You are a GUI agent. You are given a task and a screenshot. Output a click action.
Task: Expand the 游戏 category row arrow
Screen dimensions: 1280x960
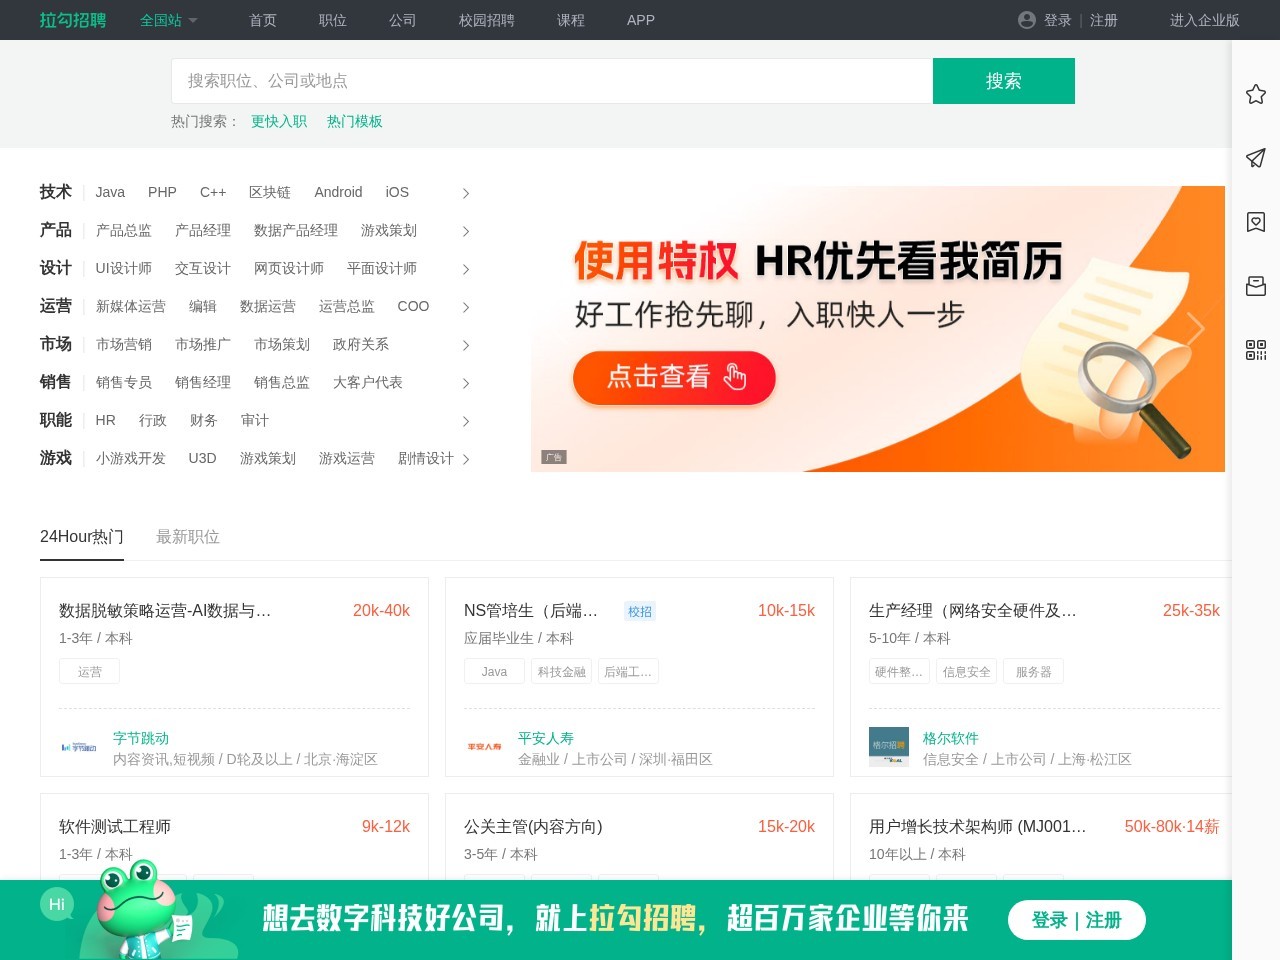(465, 459)
